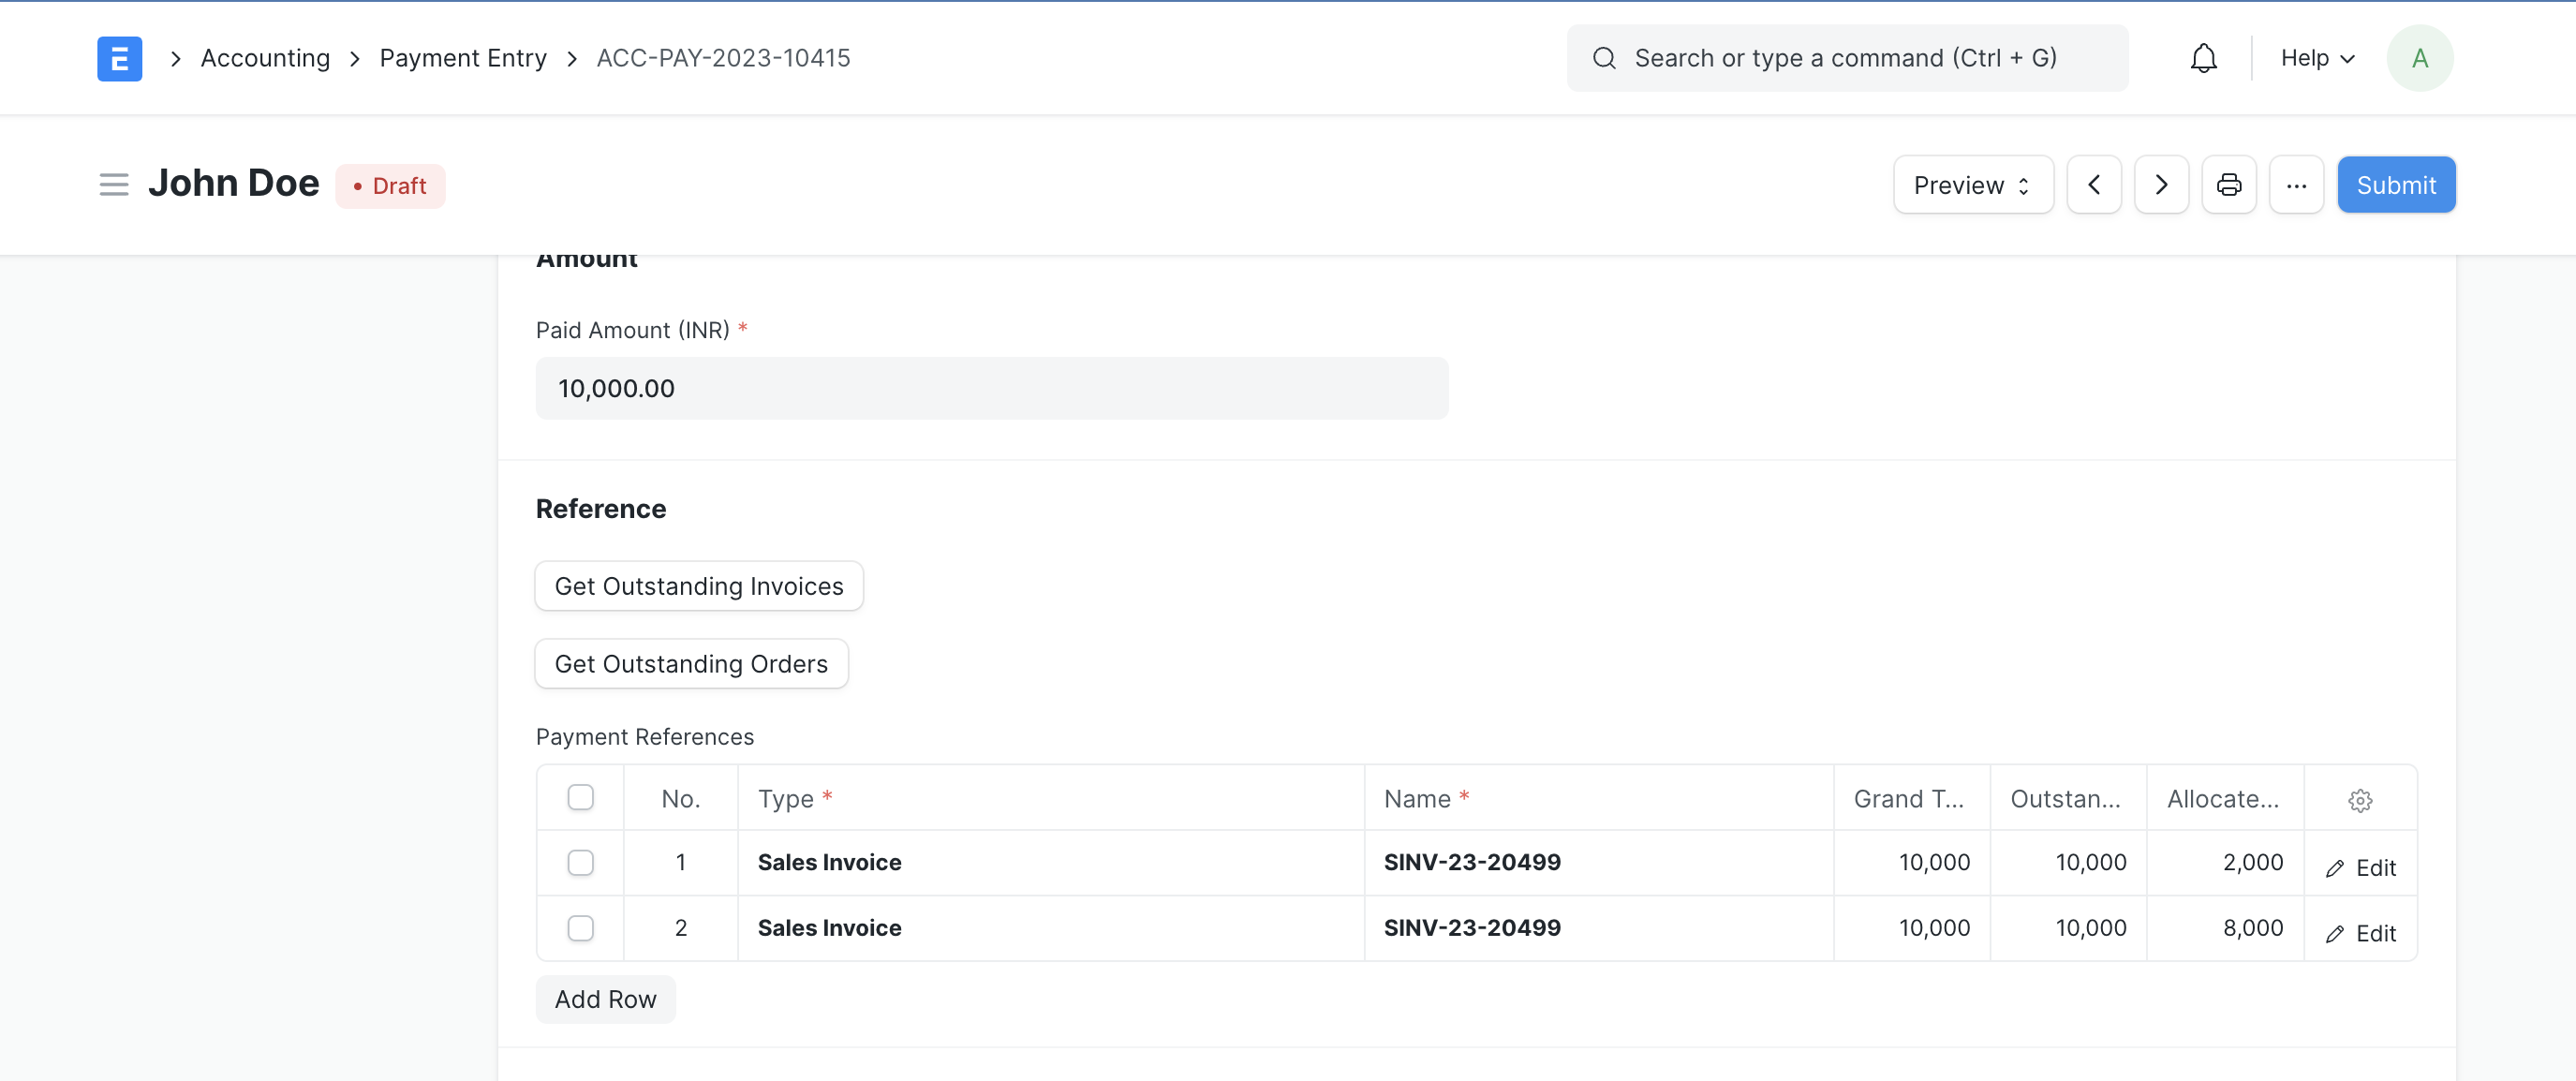Click the Paid Amount input field

click(992, 388)
